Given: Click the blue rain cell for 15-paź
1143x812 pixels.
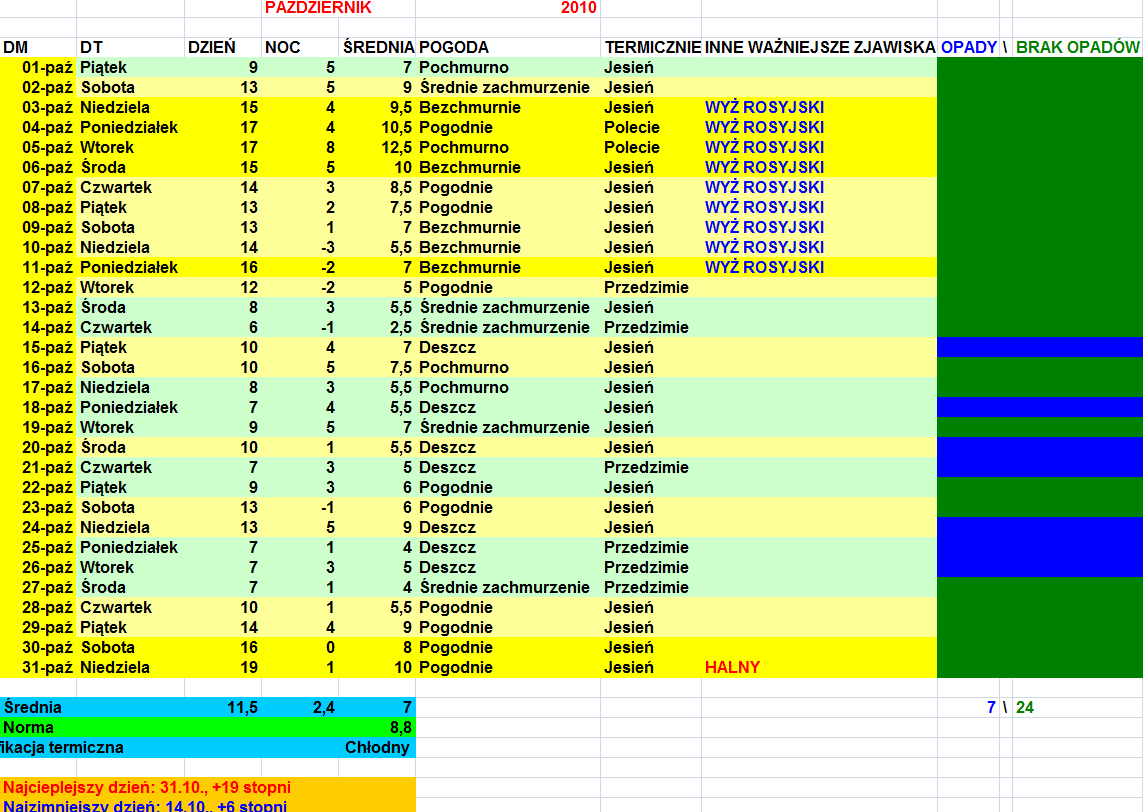Looking at the screenshot, I should [1039, 347].
